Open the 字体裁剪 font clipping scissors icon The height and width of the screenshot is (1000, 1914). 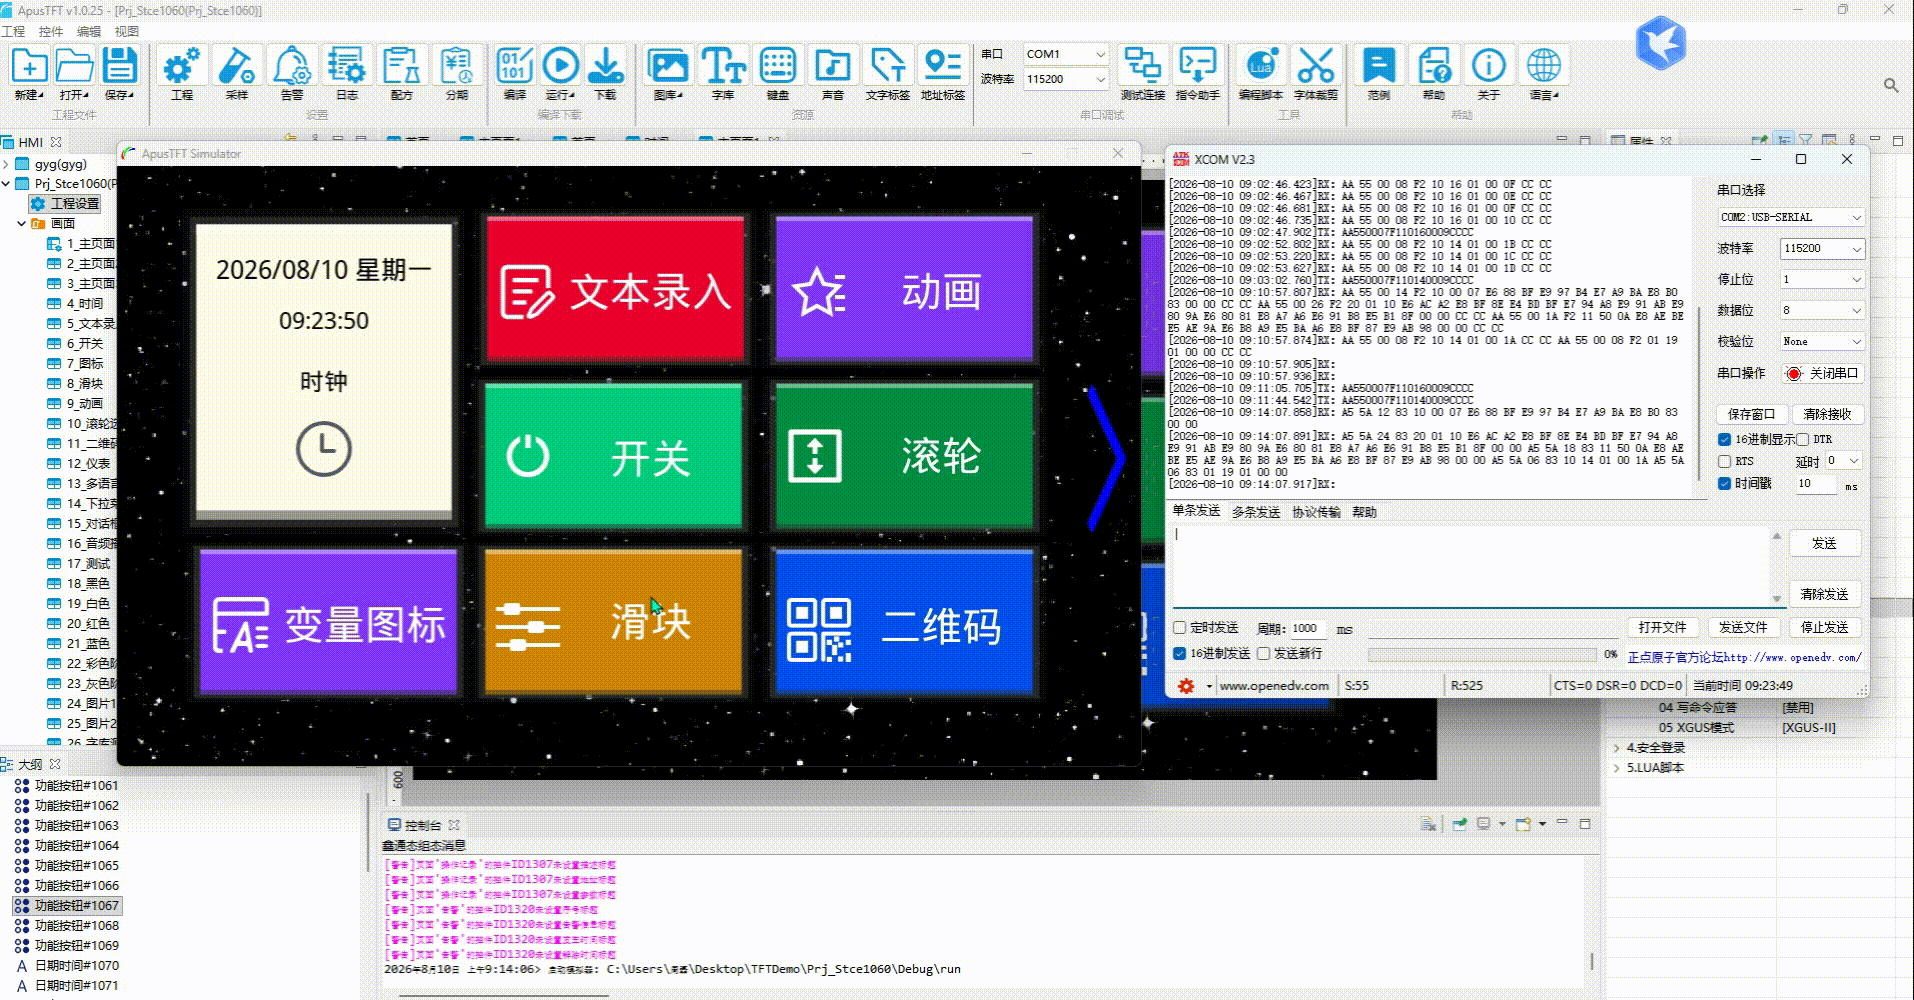point(1315,66)
